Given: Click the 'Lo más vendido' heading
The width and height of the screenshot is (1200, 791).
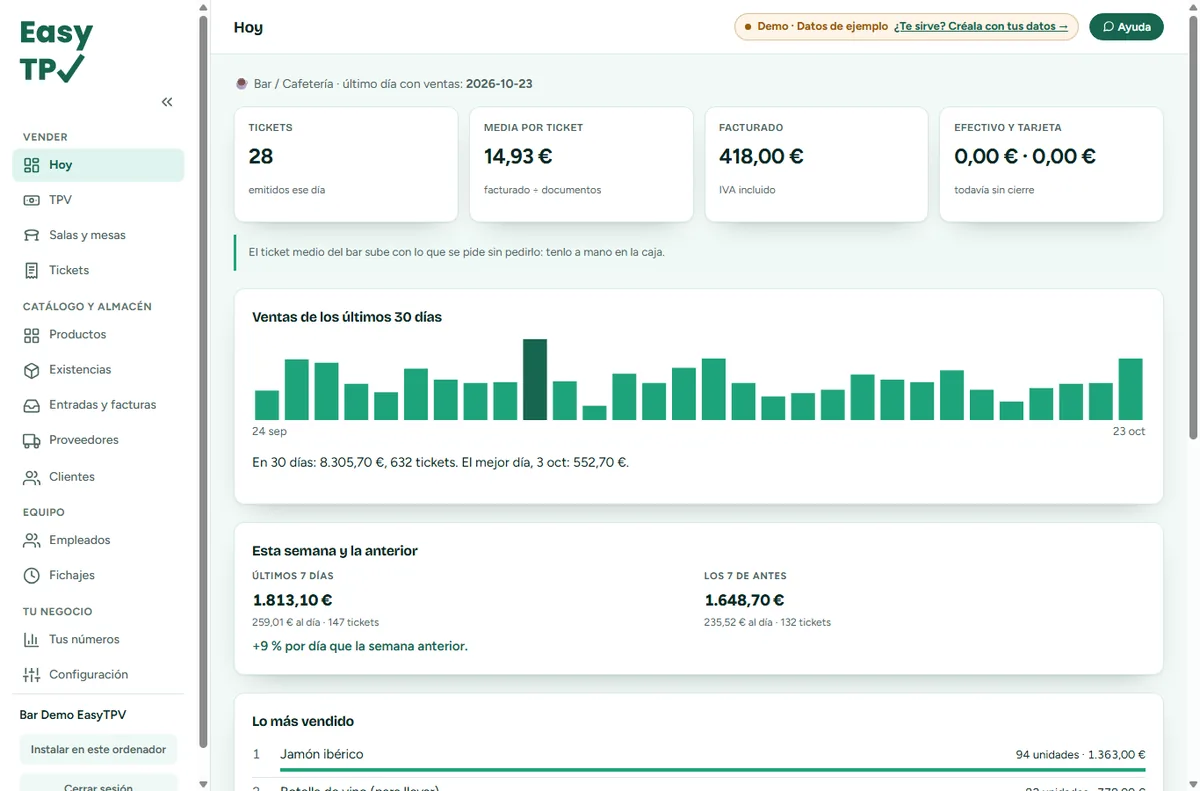Looking at the screenshot, I should (303, 721).
